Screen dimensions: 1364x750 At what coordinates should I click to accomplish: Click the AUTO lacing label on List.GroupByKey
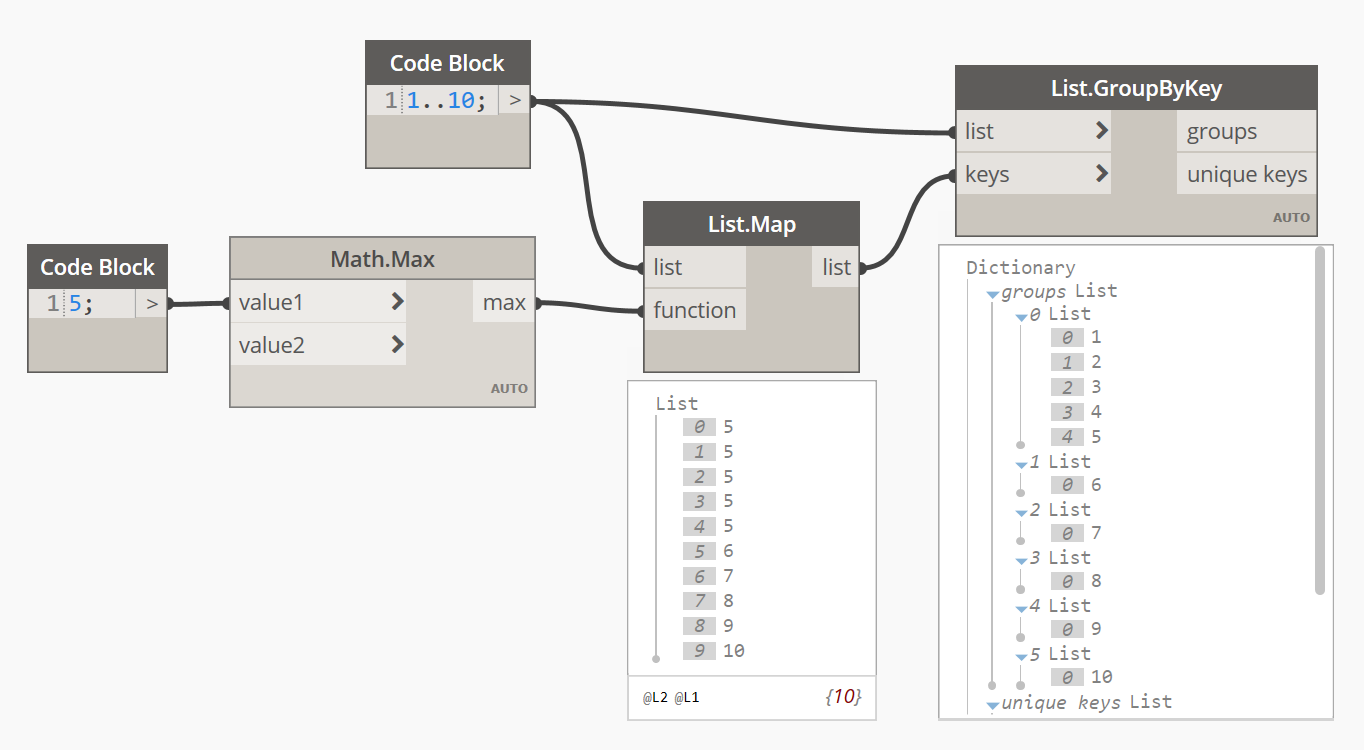pos(1291,217)
